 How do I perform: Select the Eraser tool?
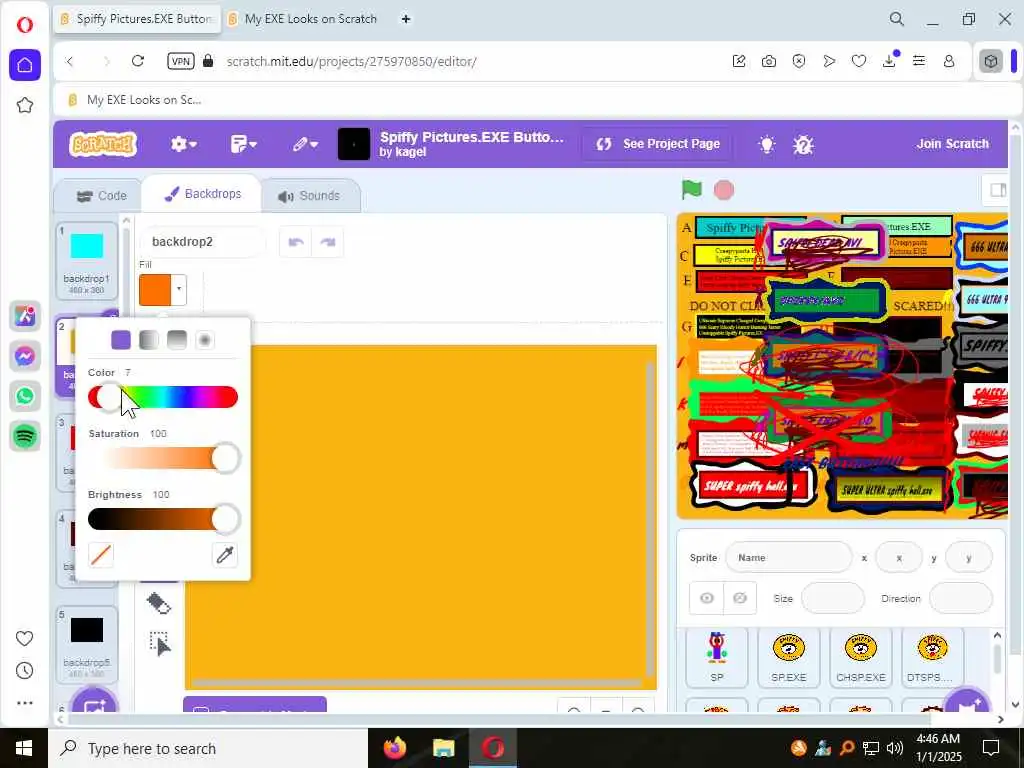159,603
